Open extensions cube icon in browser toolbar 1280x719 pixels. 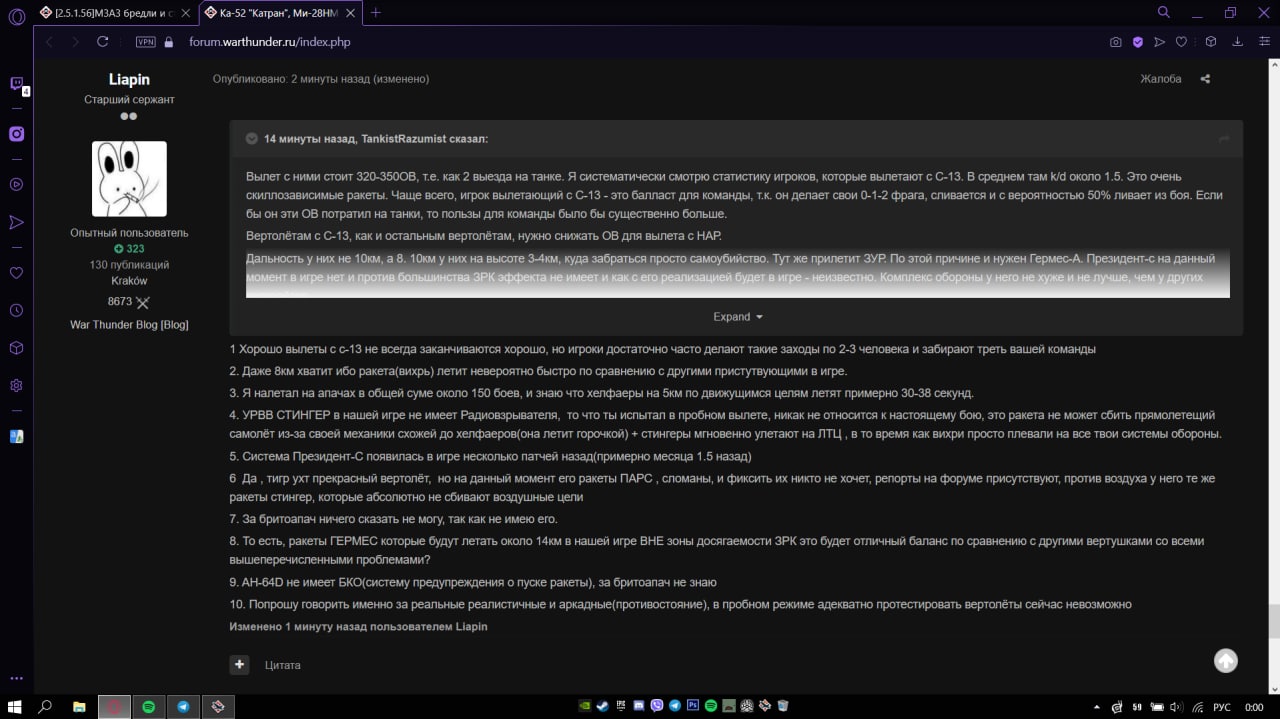click(1210, 42)
